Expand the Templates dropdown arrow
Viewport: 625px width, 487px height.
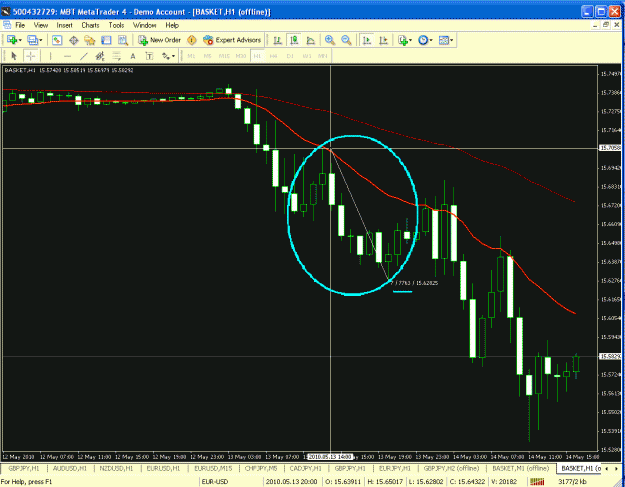(x=451, y=40)
